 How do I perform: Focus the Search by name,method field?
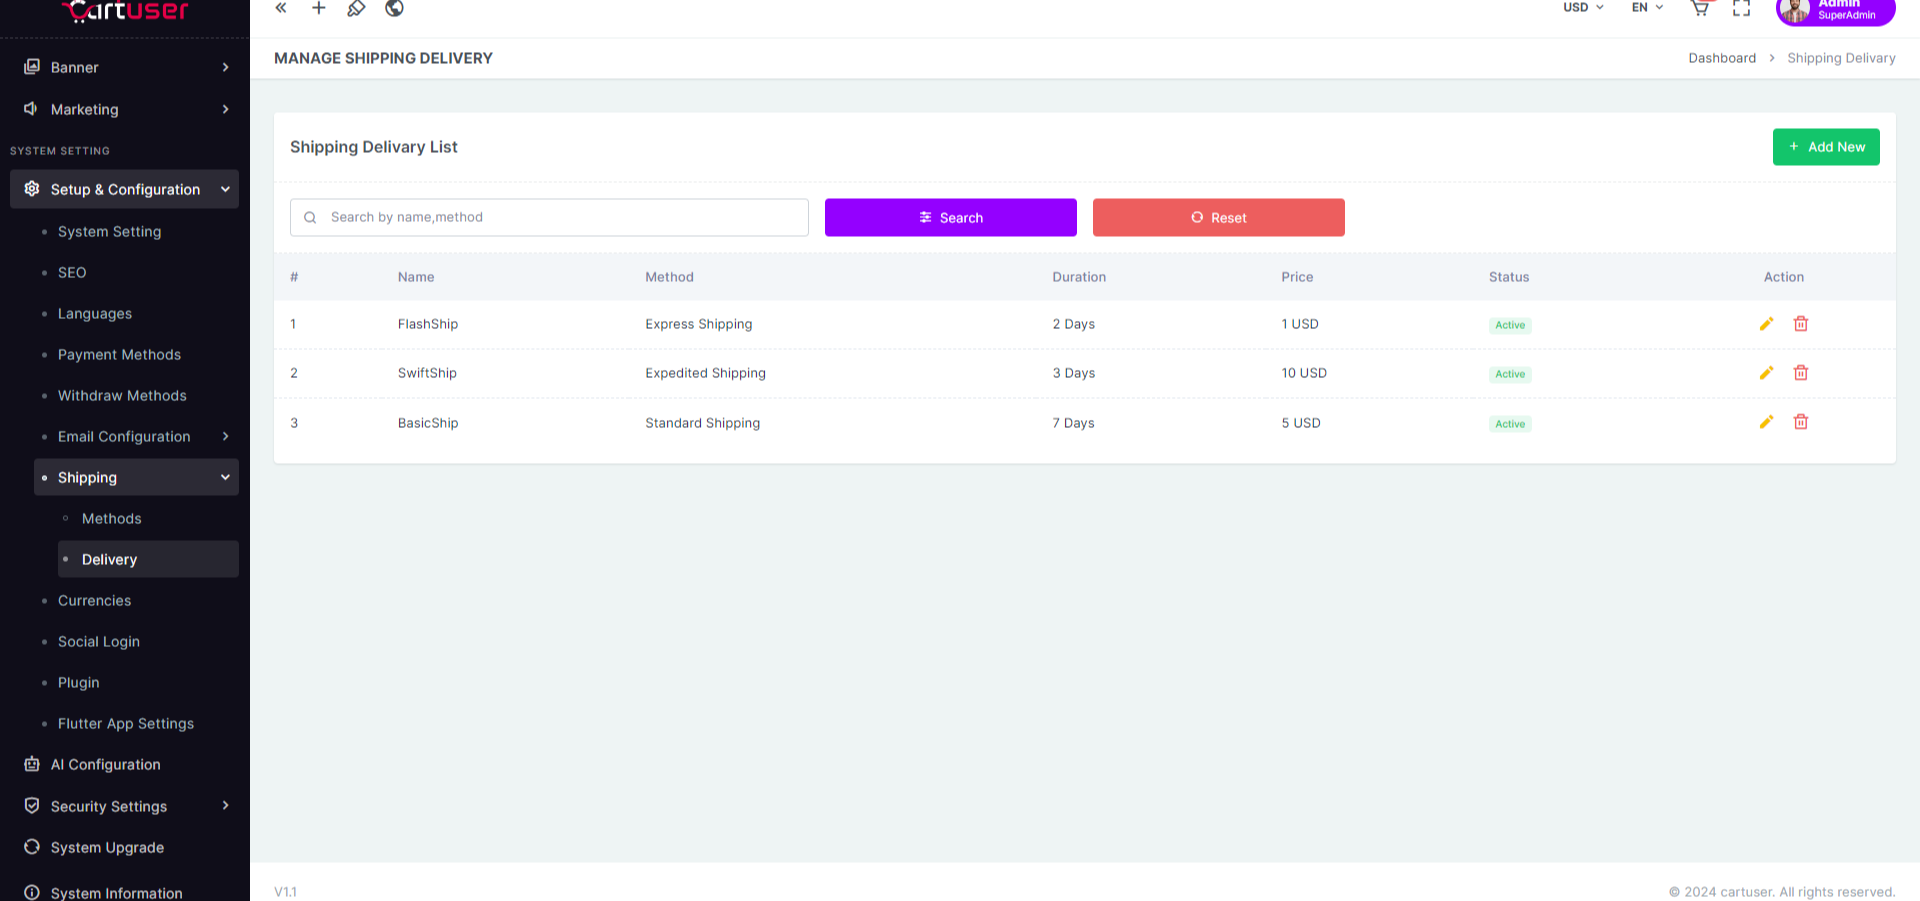click(x=560, y=218)
